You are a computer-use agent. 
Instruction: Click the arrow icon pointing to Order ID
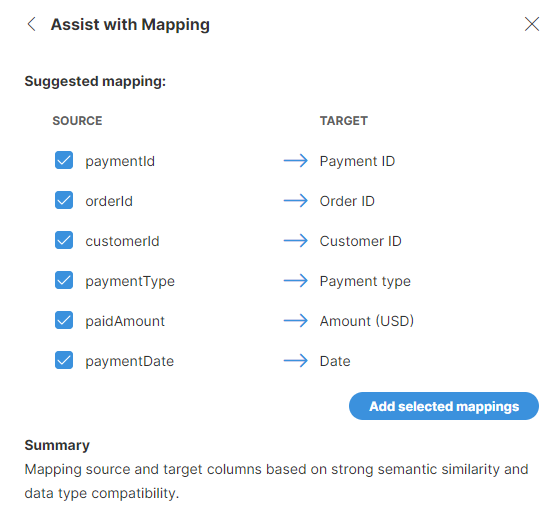pyautogui.click(x=296, y=201)
